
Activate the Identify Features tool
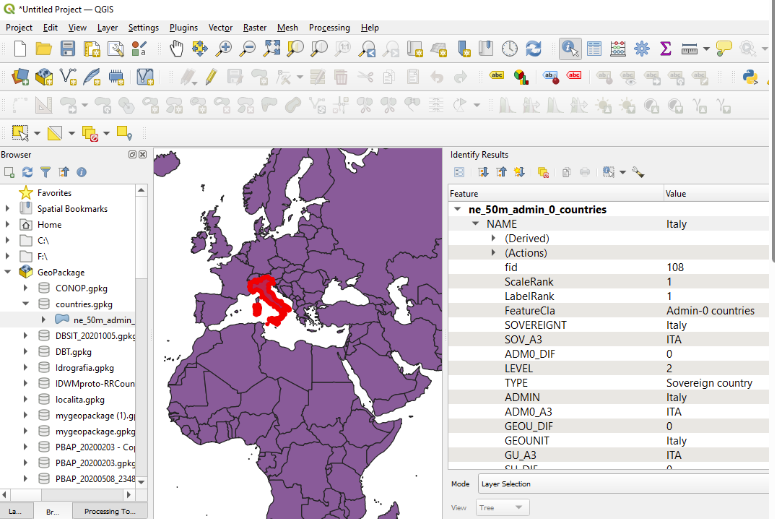pos(570,48)
